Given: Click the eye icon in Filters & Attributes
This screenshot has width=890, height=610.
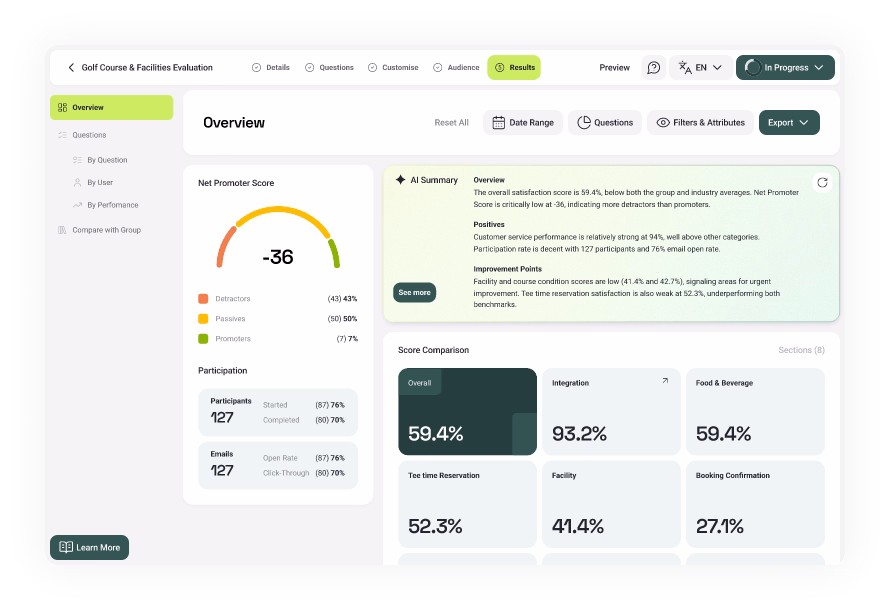Looking at the screenshot, I should coord(663,123).
